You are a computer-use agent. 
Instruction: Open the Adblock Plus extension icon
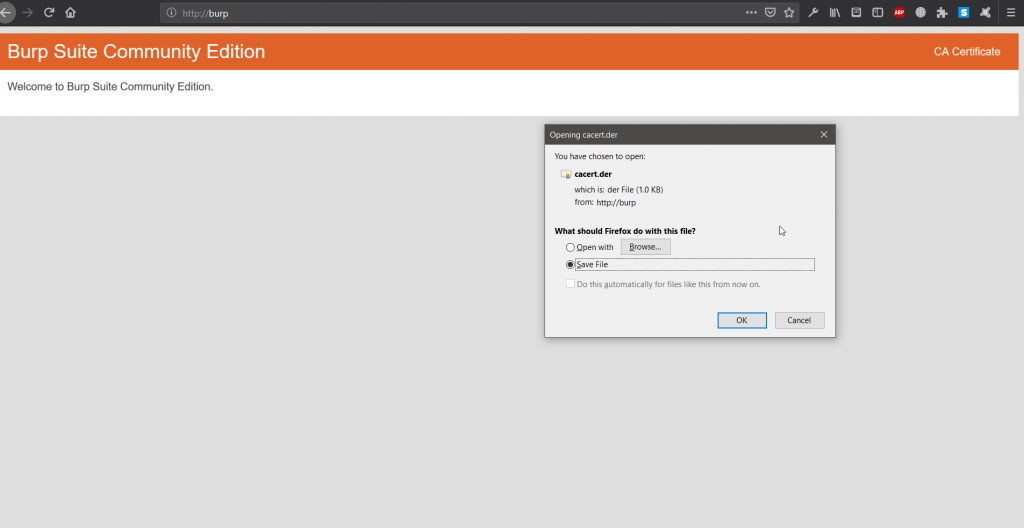[899, 13]
